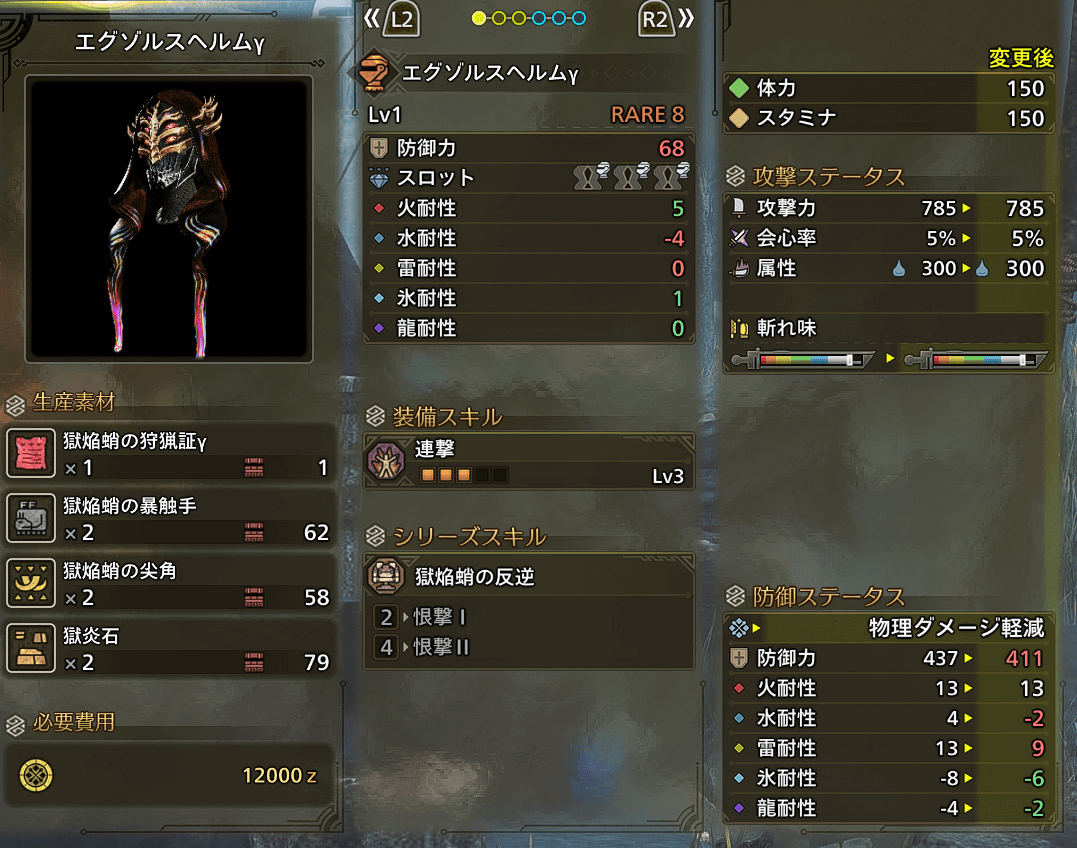The image size is (1077, 848).
Task: Click the R2 next page button
Action: point(656,19)
